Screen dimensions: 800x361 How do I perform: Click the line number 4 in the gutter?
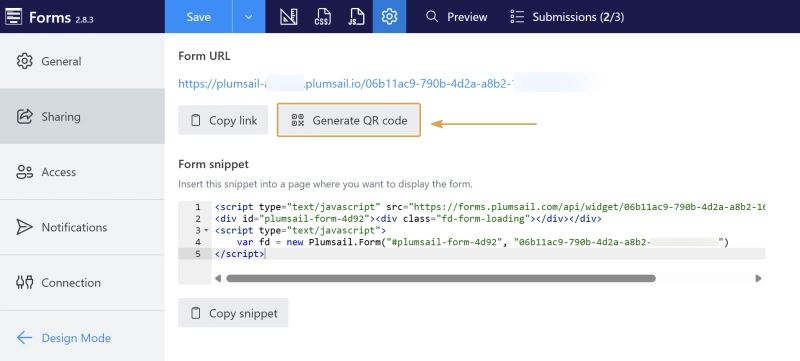[x=197, y=242]
